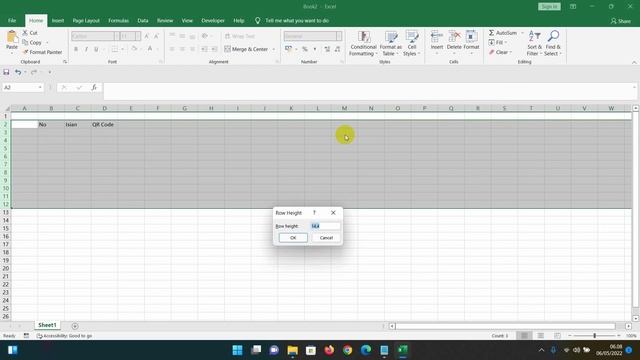Click the Insert Function fx icon
This screenshot has width=640, height=360.
coord(94,87)
